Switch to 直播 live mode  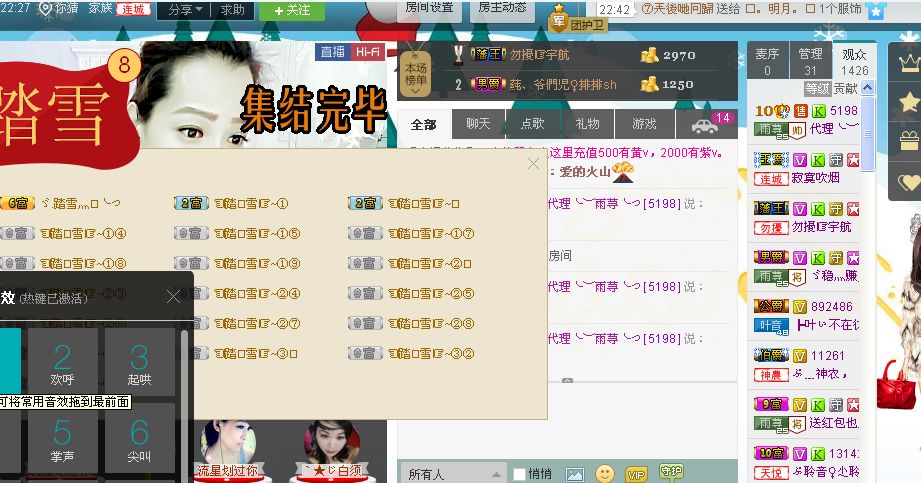coord(333,52)
